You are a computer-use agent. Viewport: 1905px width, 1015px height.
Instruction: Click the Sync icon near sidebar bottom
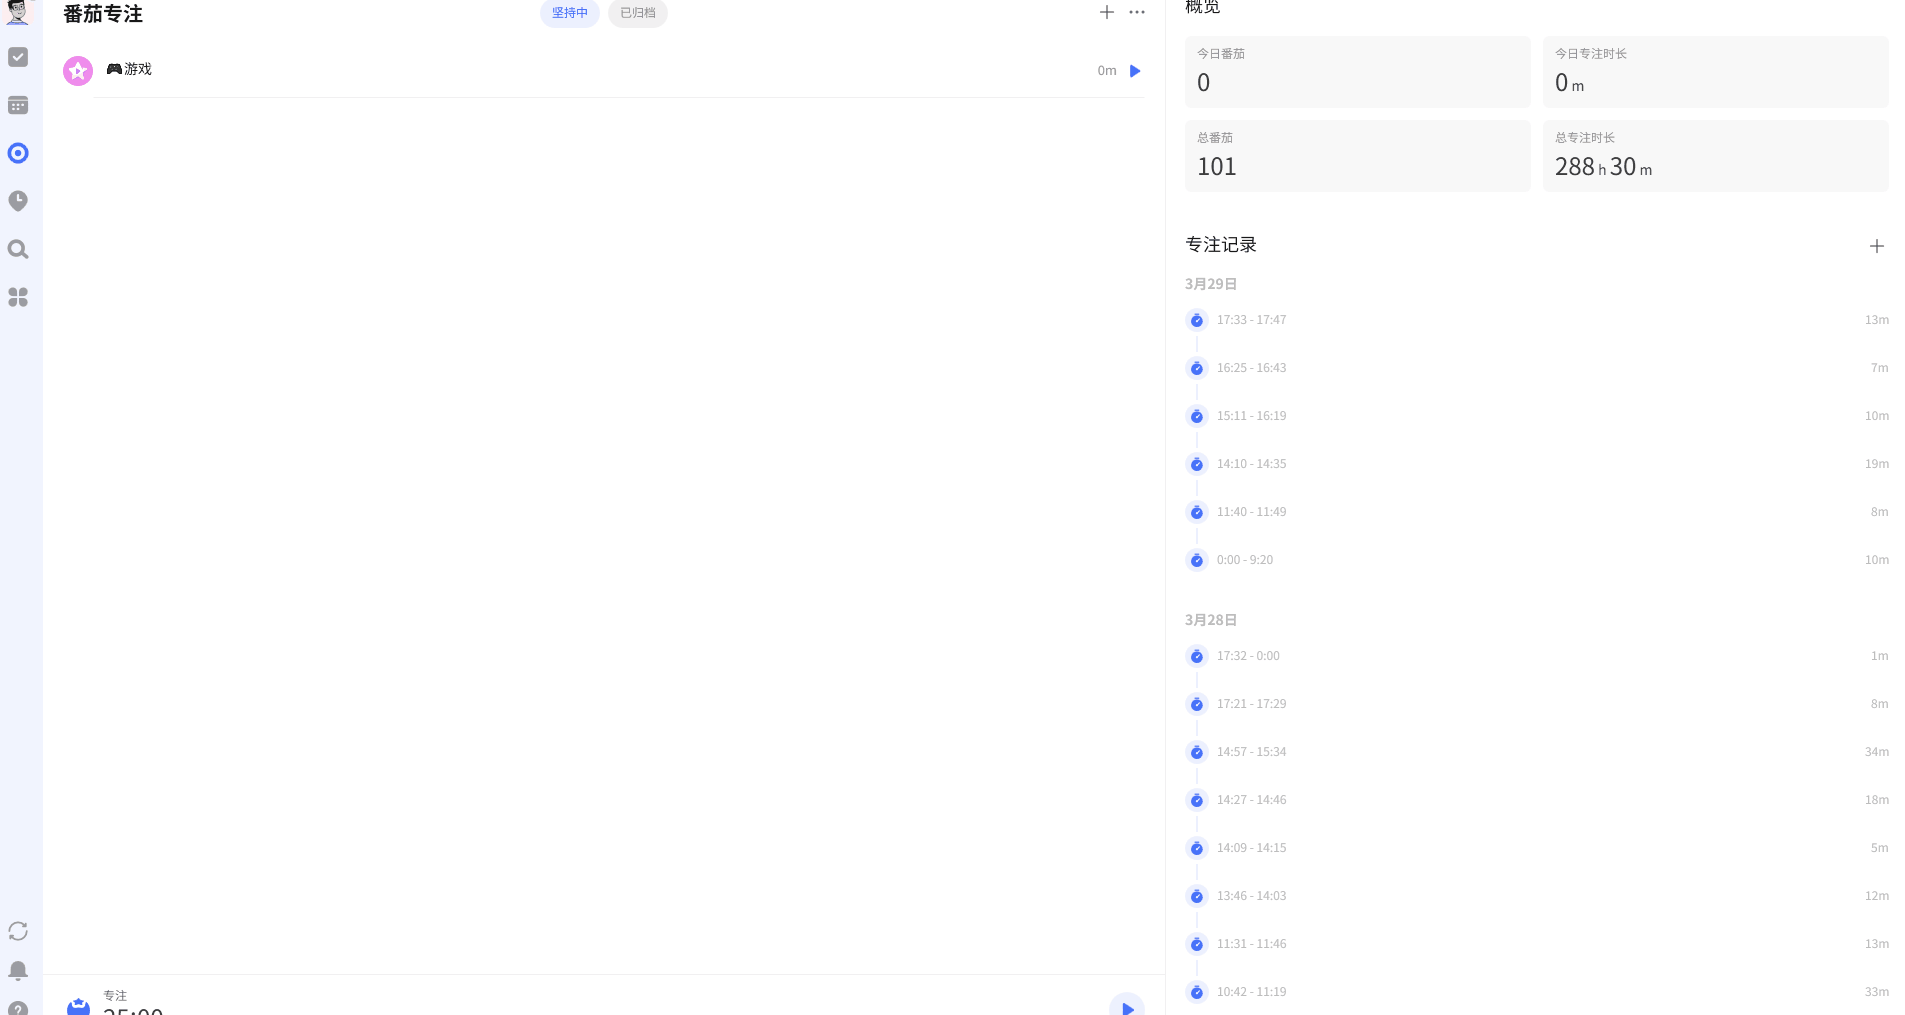(x=18, y=931)
